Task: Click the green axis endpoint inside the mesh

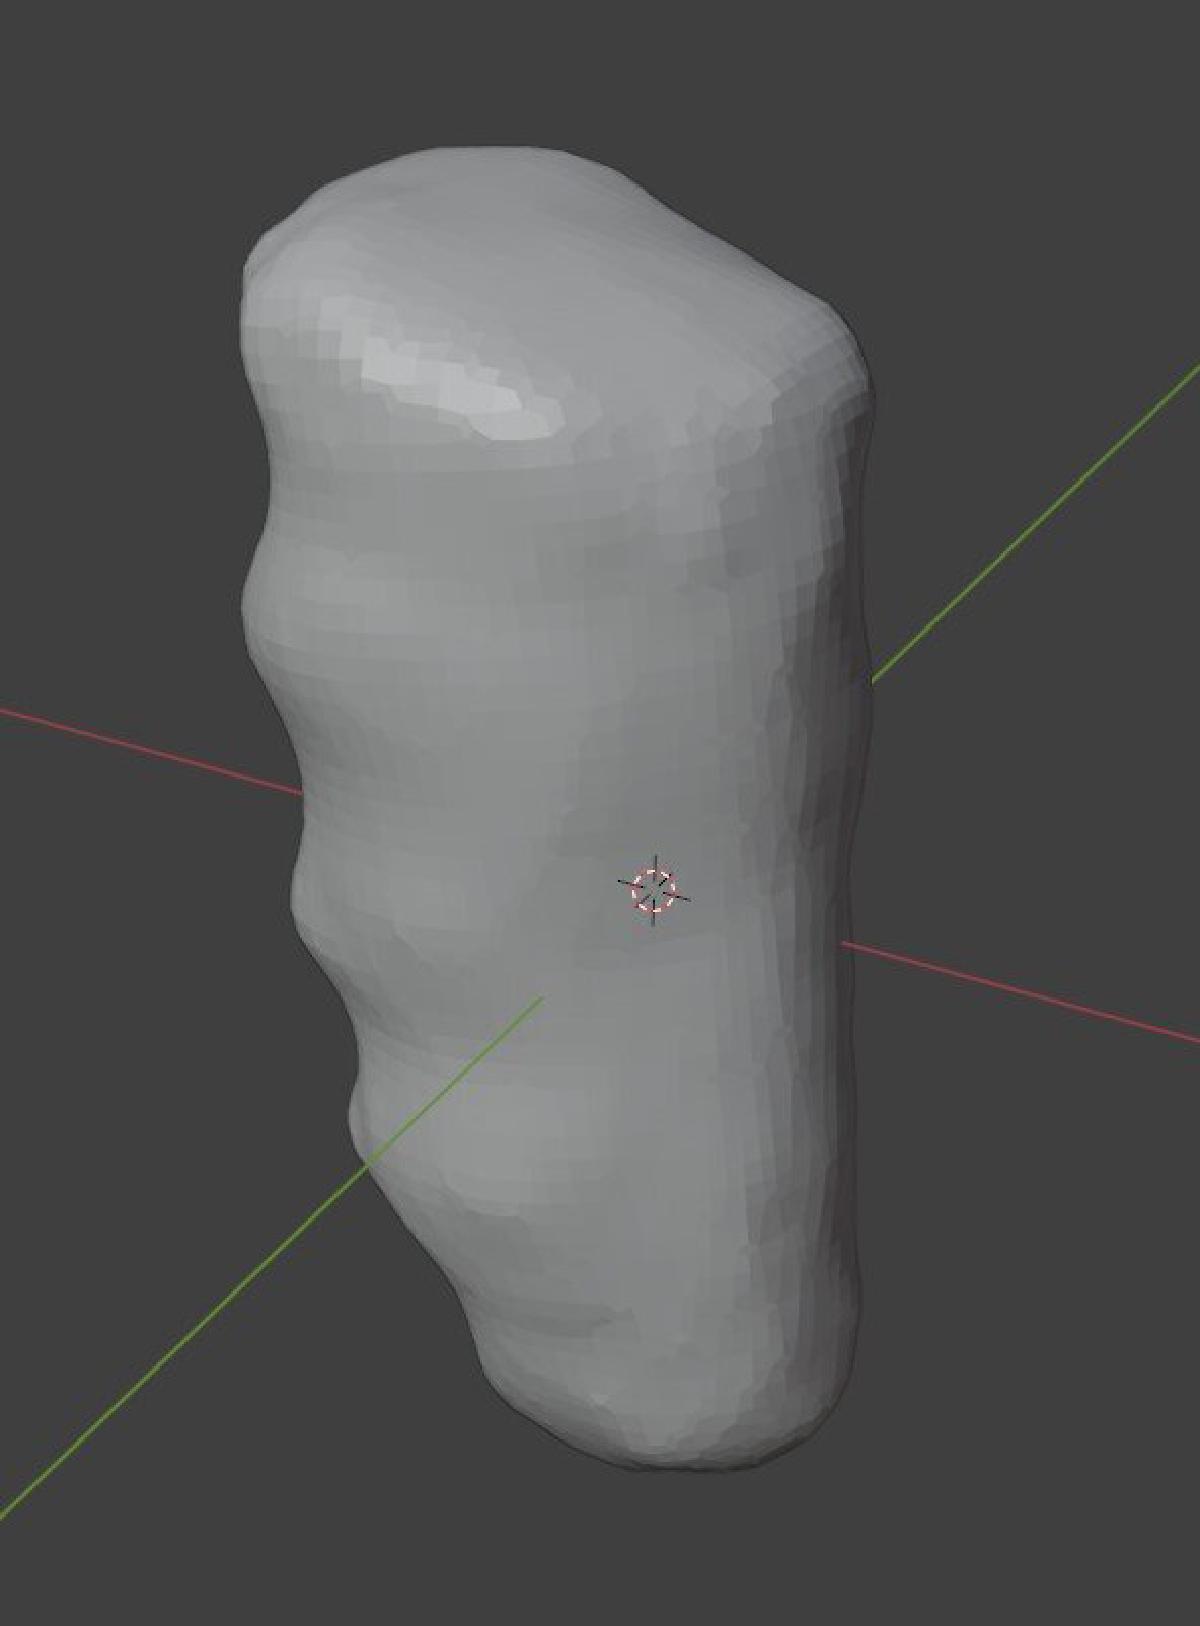Action: click(541, 997)
